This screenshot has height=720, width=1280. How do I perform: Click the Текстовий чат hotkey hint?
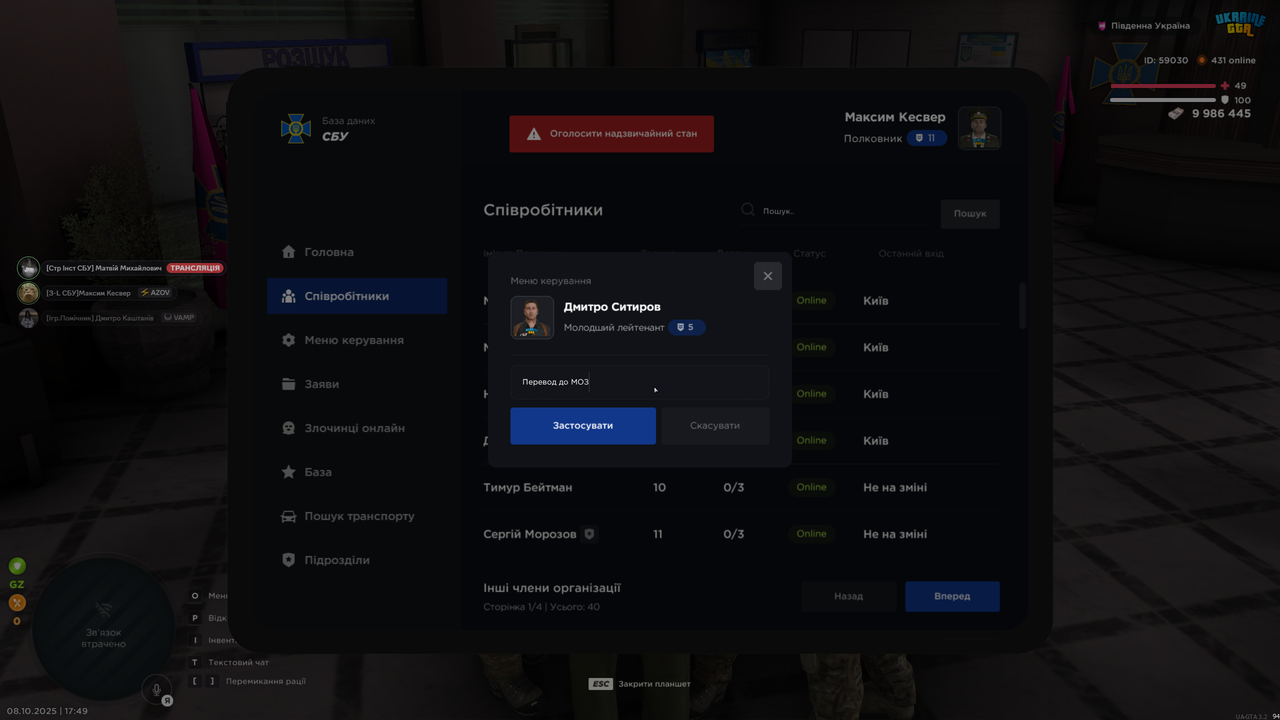pyautogui.click(x=229, y=662)
